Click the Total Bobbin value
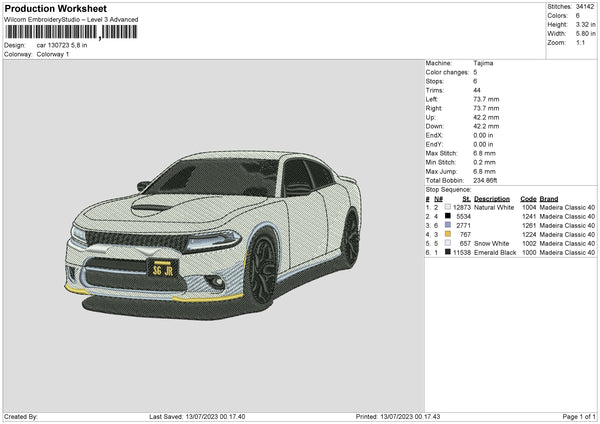This screenshot has width=600, height=424. pyautogui.click(x=487, y=180)
